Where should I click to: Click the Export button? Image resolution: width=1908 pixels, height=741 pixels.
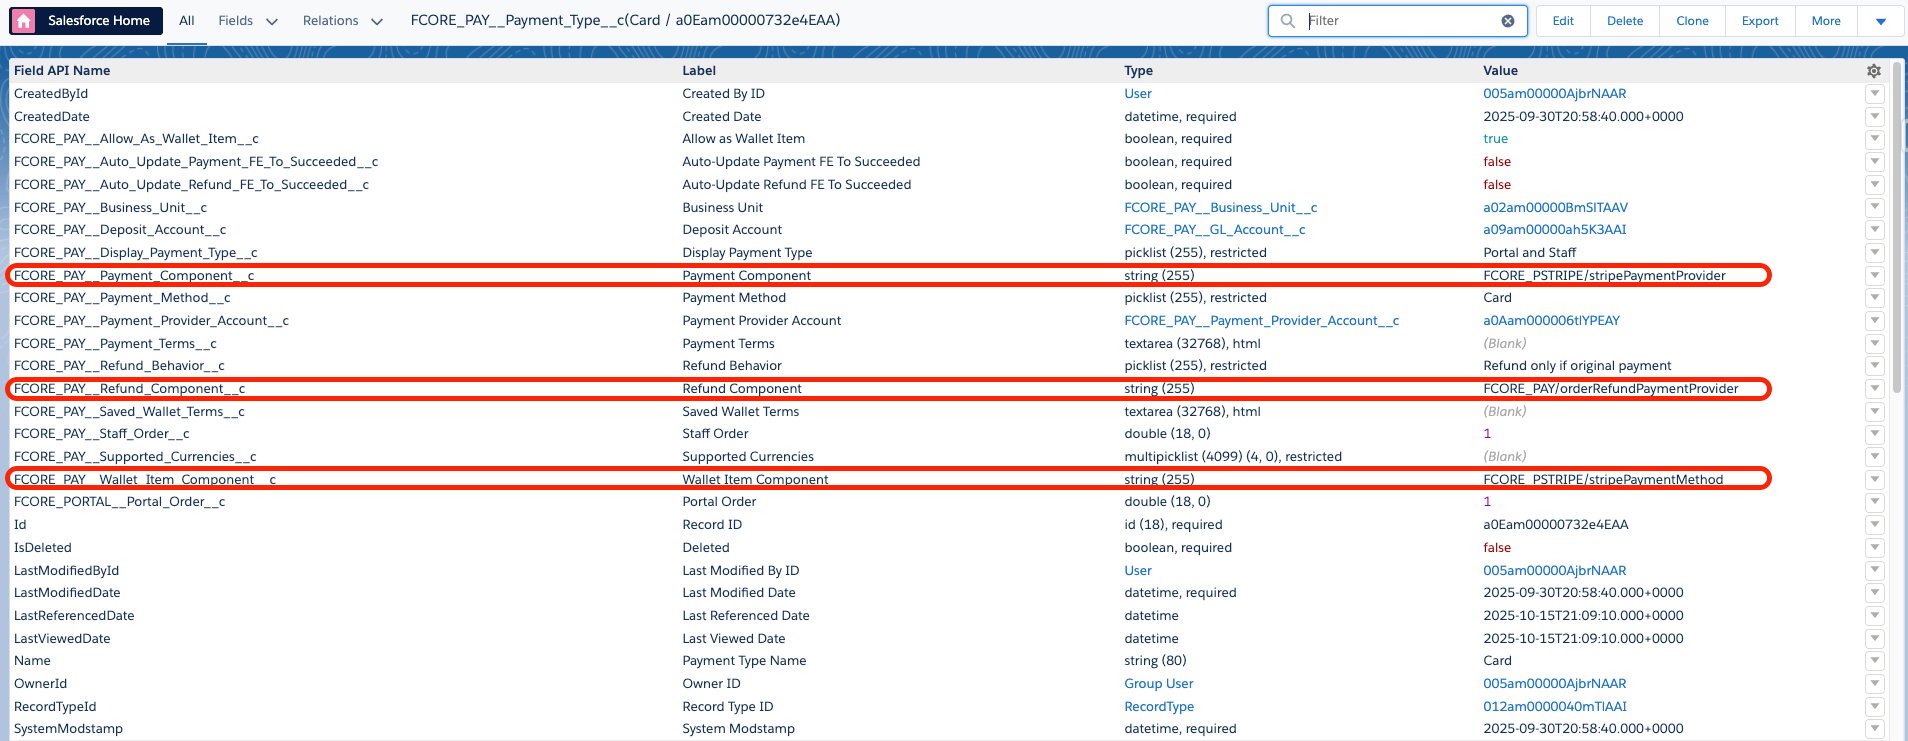(x=1760, y=21)
